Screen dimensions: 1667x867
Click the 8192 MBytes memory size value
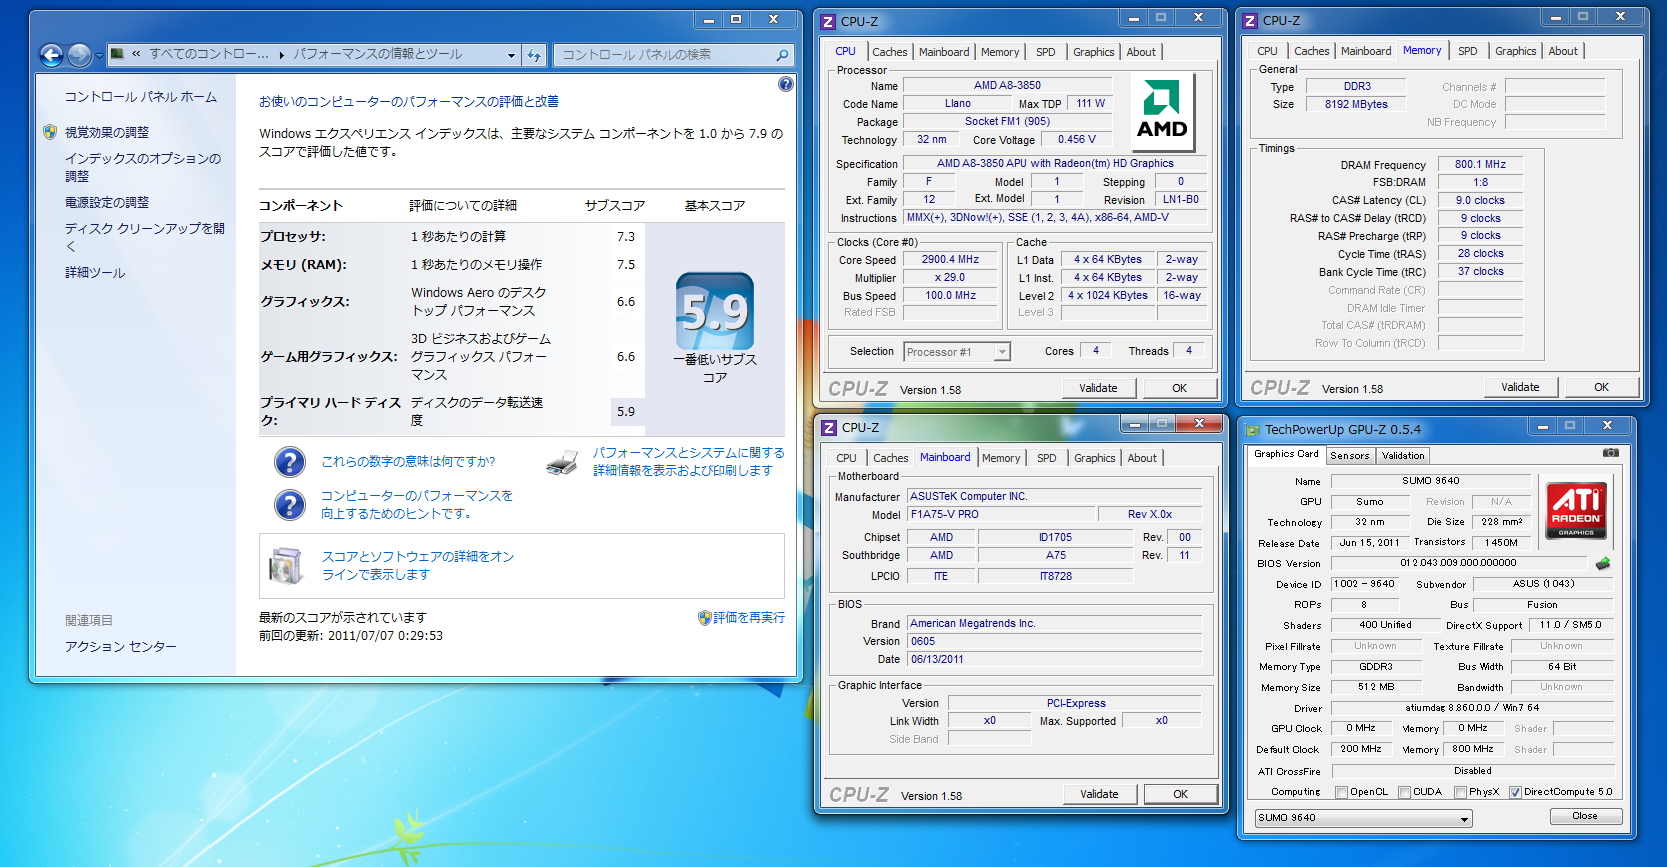pyautogui.click(x=1356, y=104)
